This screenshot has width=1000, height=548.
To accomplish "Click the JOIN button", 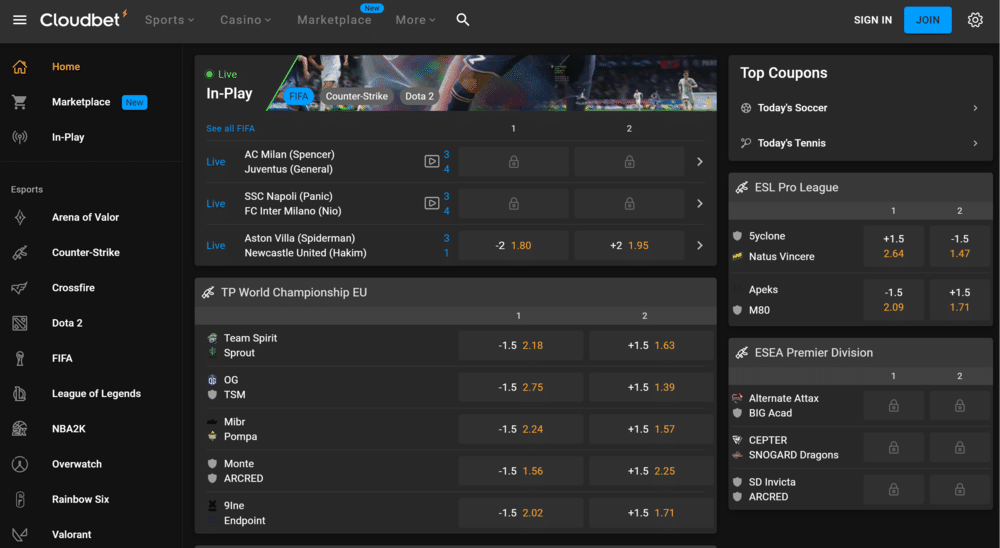I will [927, 20].
